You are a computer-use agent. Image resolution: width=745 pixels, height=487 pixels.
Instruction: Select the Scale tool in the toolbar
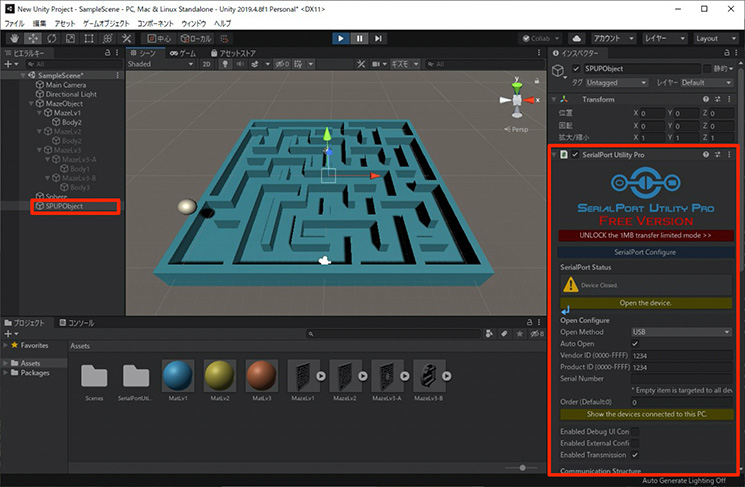tap(70, 38)
